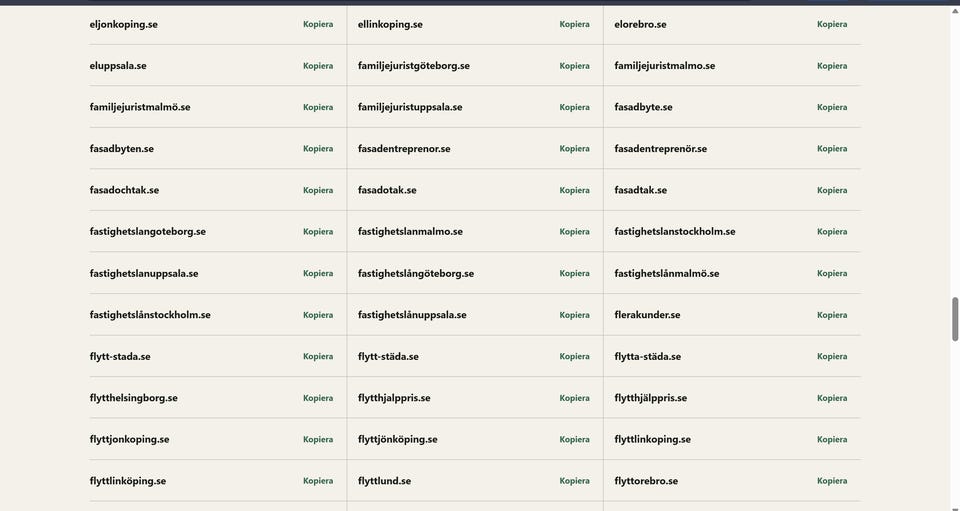Click the domain text familjejuristgöteborg.se

click(x=414, y=65)
